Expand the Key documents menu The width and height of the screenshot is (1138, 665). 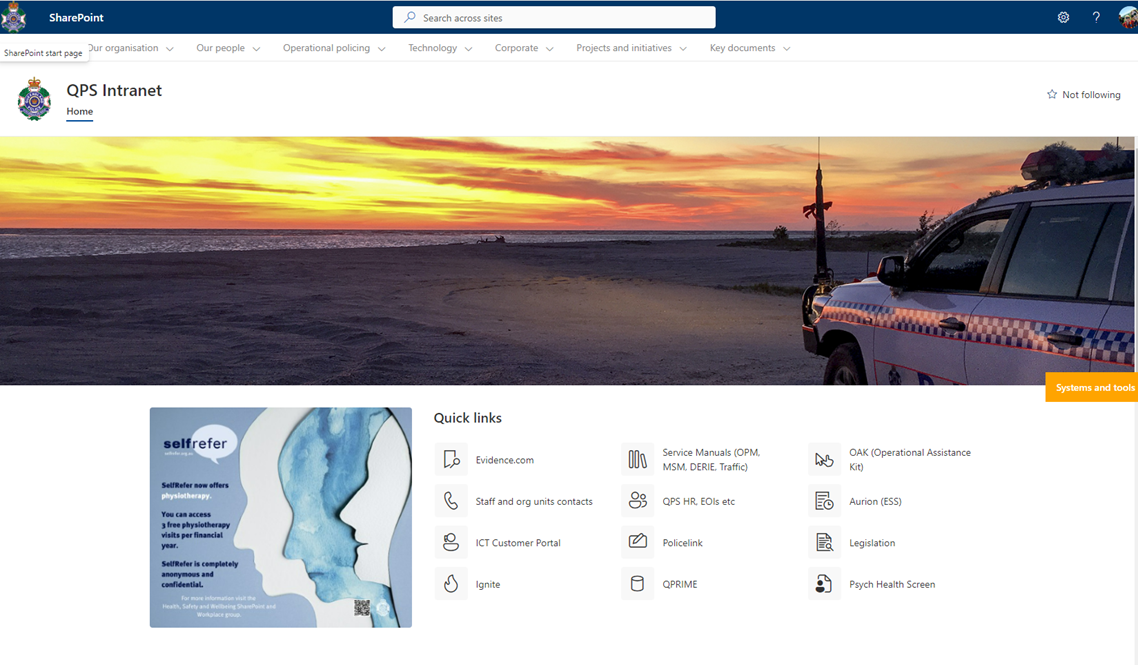click(x=742, y=47)
